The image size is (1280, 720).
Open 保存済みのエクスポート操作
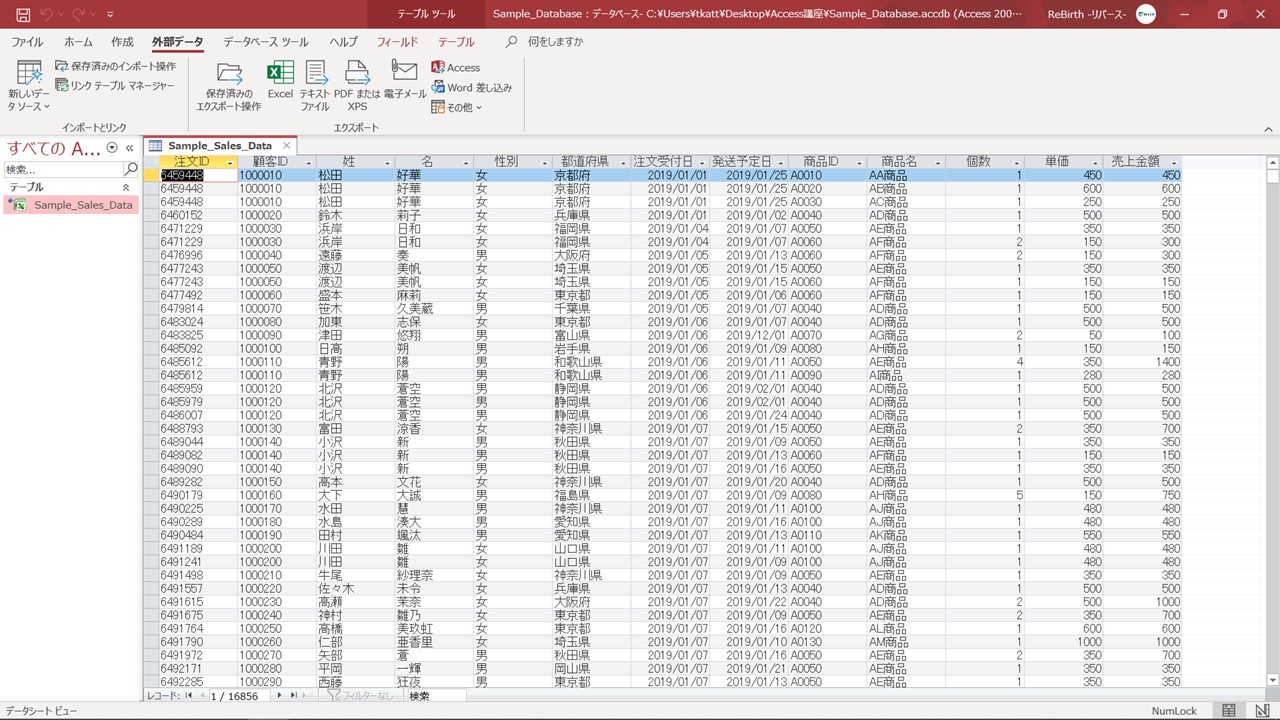click(x=228, y=85)
